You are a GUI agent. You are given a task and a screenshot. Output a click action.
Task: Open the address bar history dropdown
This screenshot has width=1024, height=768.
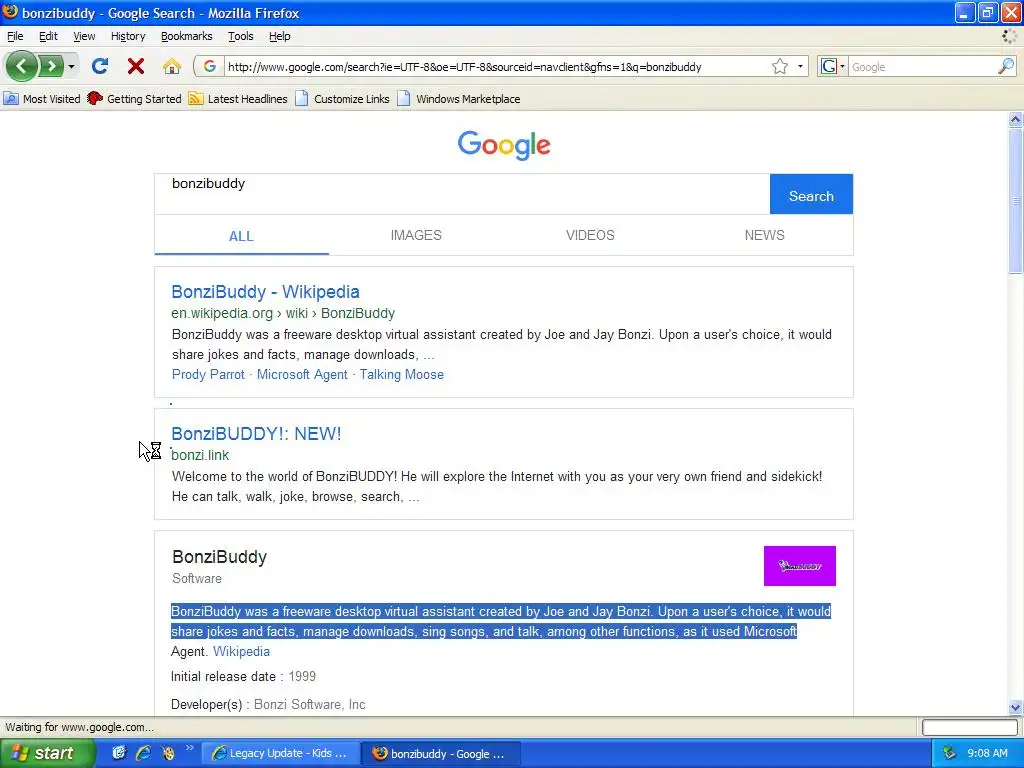[800, 67]
